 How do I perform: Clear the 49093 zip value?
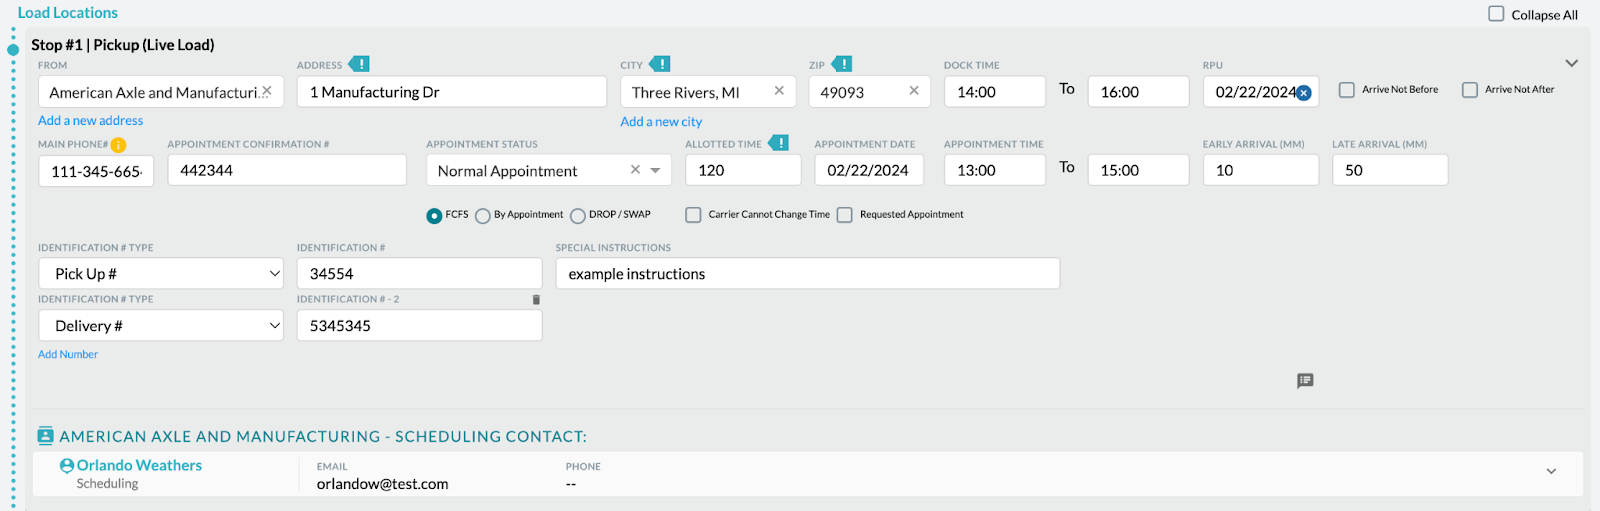tap(914, 91)
